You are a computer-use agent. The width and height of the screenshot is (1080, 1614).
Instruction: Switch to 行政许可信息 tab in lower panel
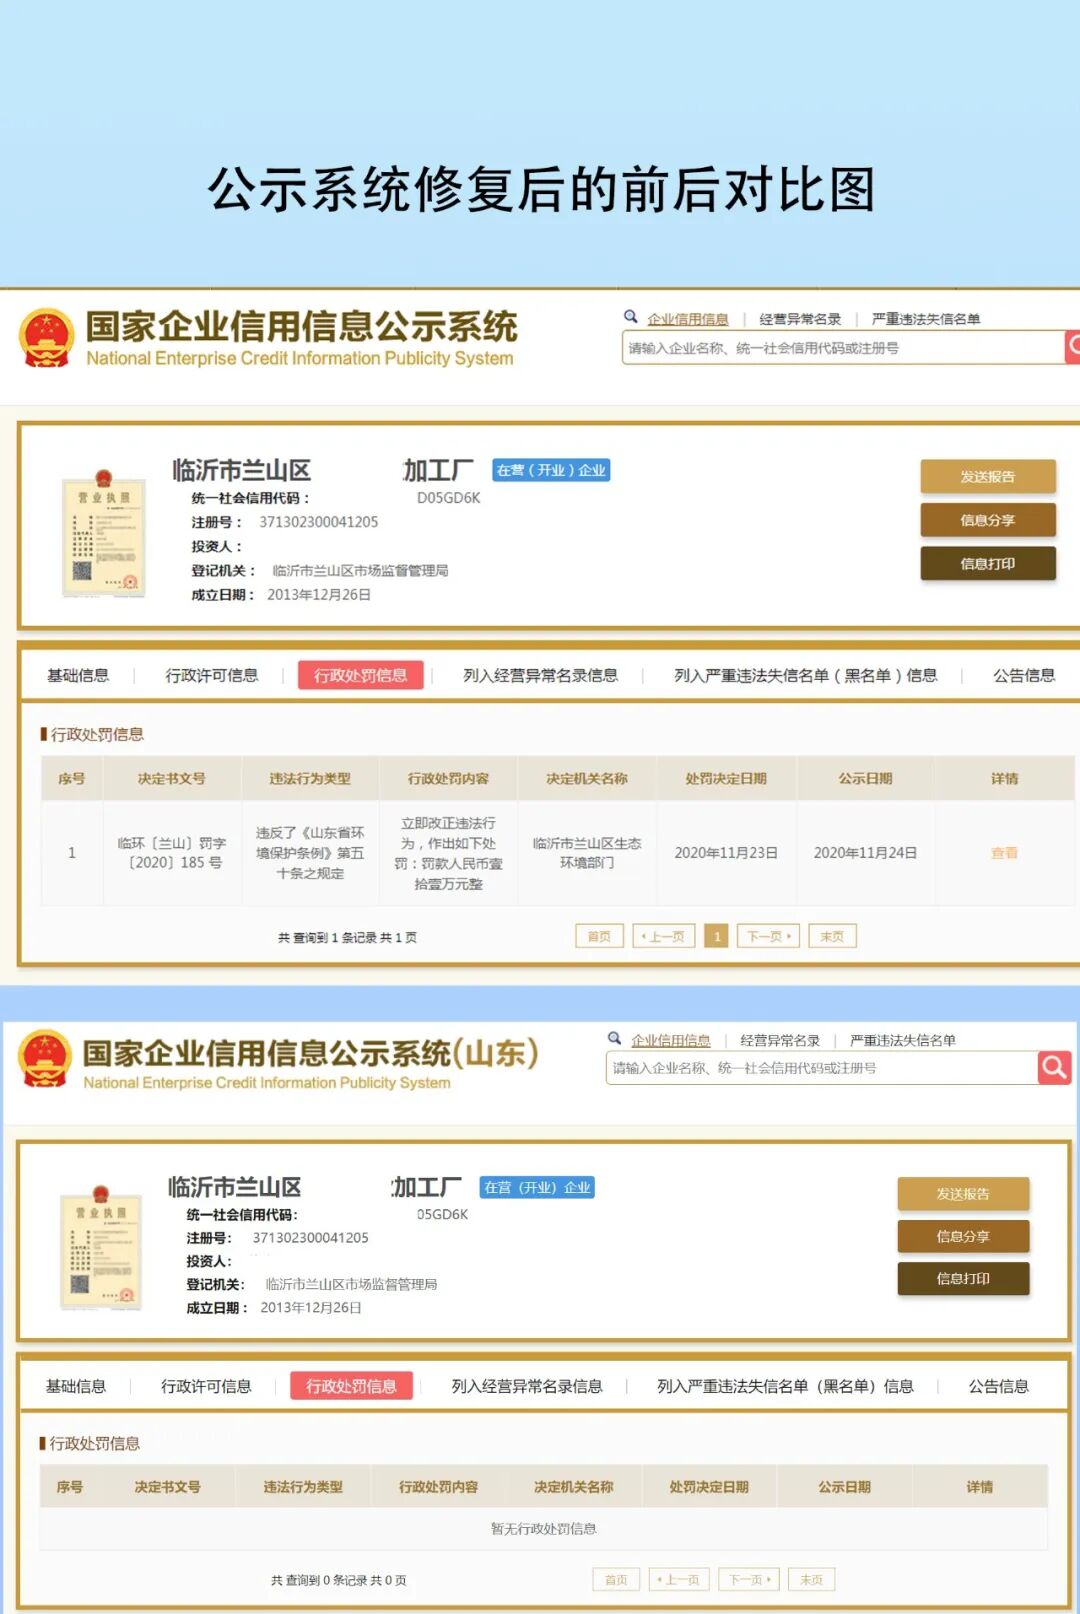pyautogui.click(x=206, y=1386)
